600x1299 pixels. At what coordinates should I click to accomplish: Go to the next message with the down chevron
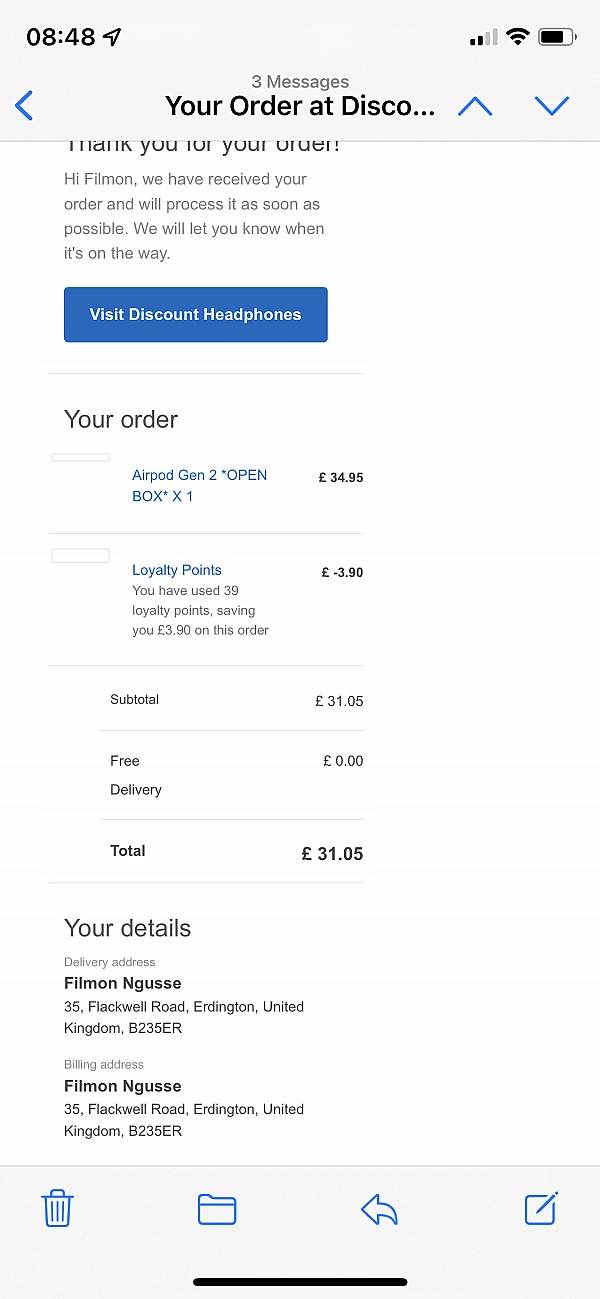click(552, 106)
